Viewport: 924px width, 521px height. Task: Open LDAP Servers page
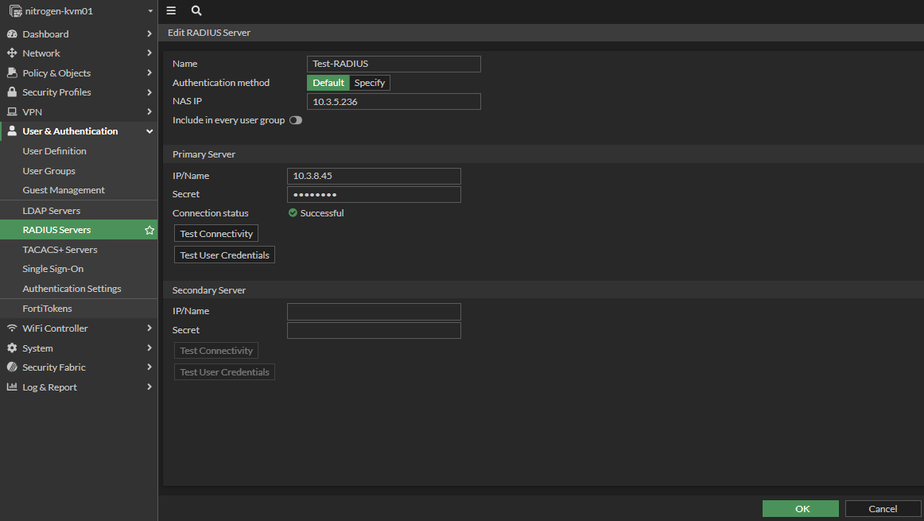[x=52, y=211]
